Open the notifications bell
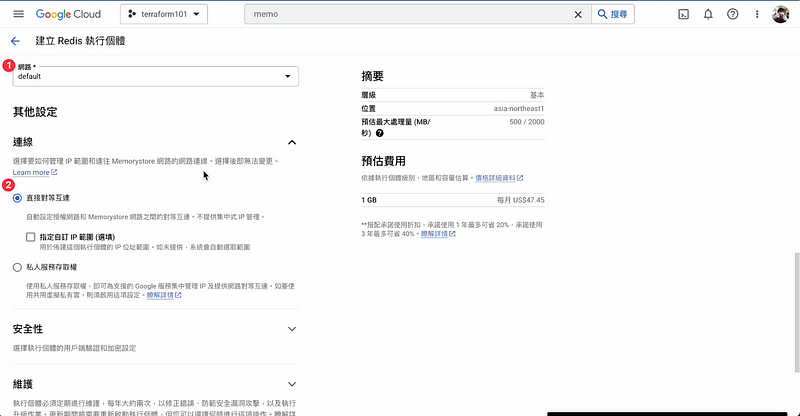The image size is (800, 416). tap(708, 14)
